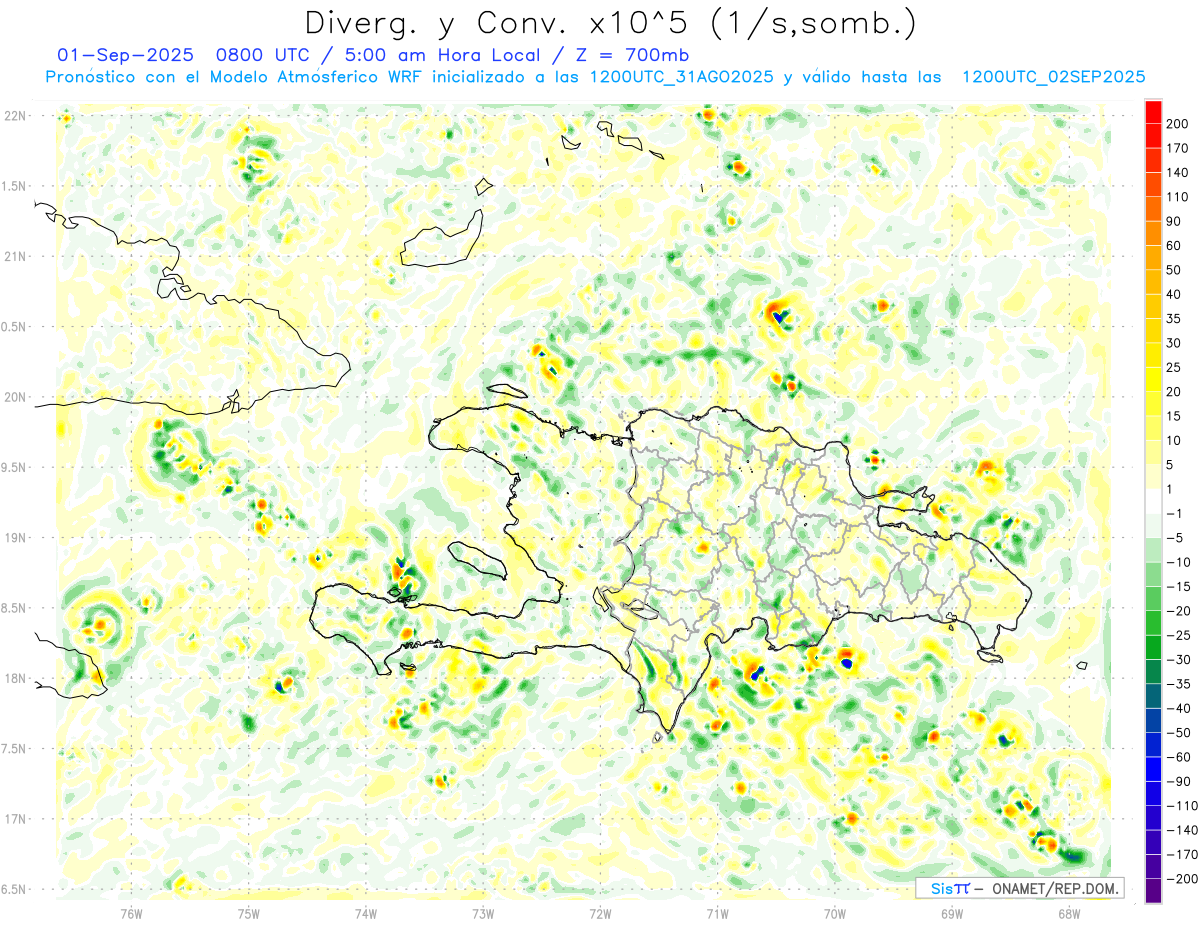Pick the dark purple colorbar segment below -200
This screenshot has height=927, width=1200.
click(x=1153, y=891)
